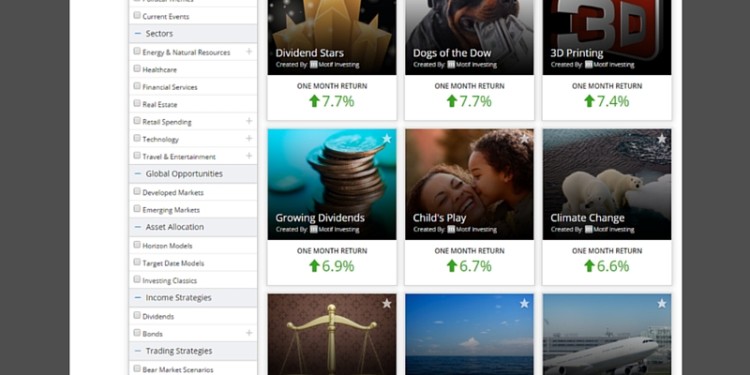
Task: Star the Growing Dividends motif
Action: 386,139
